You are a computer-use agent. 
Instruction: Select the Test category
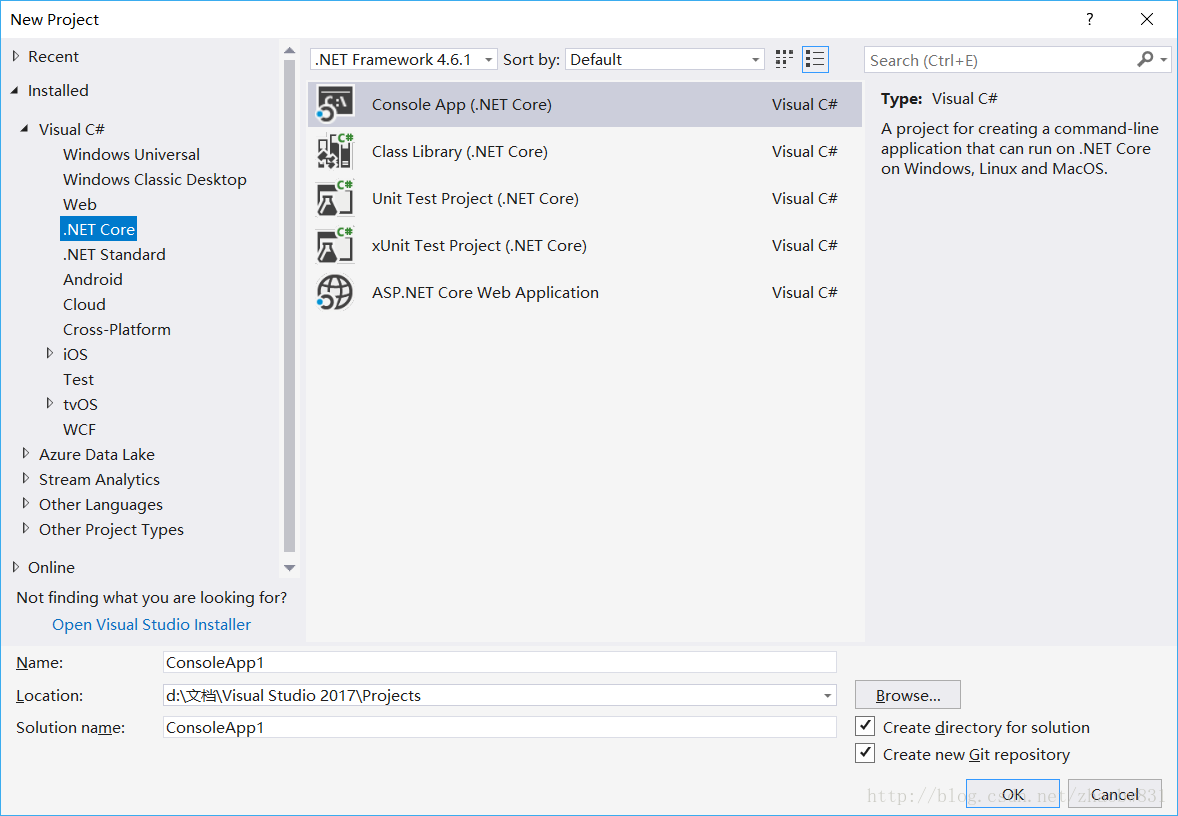(x=78, y=379)
